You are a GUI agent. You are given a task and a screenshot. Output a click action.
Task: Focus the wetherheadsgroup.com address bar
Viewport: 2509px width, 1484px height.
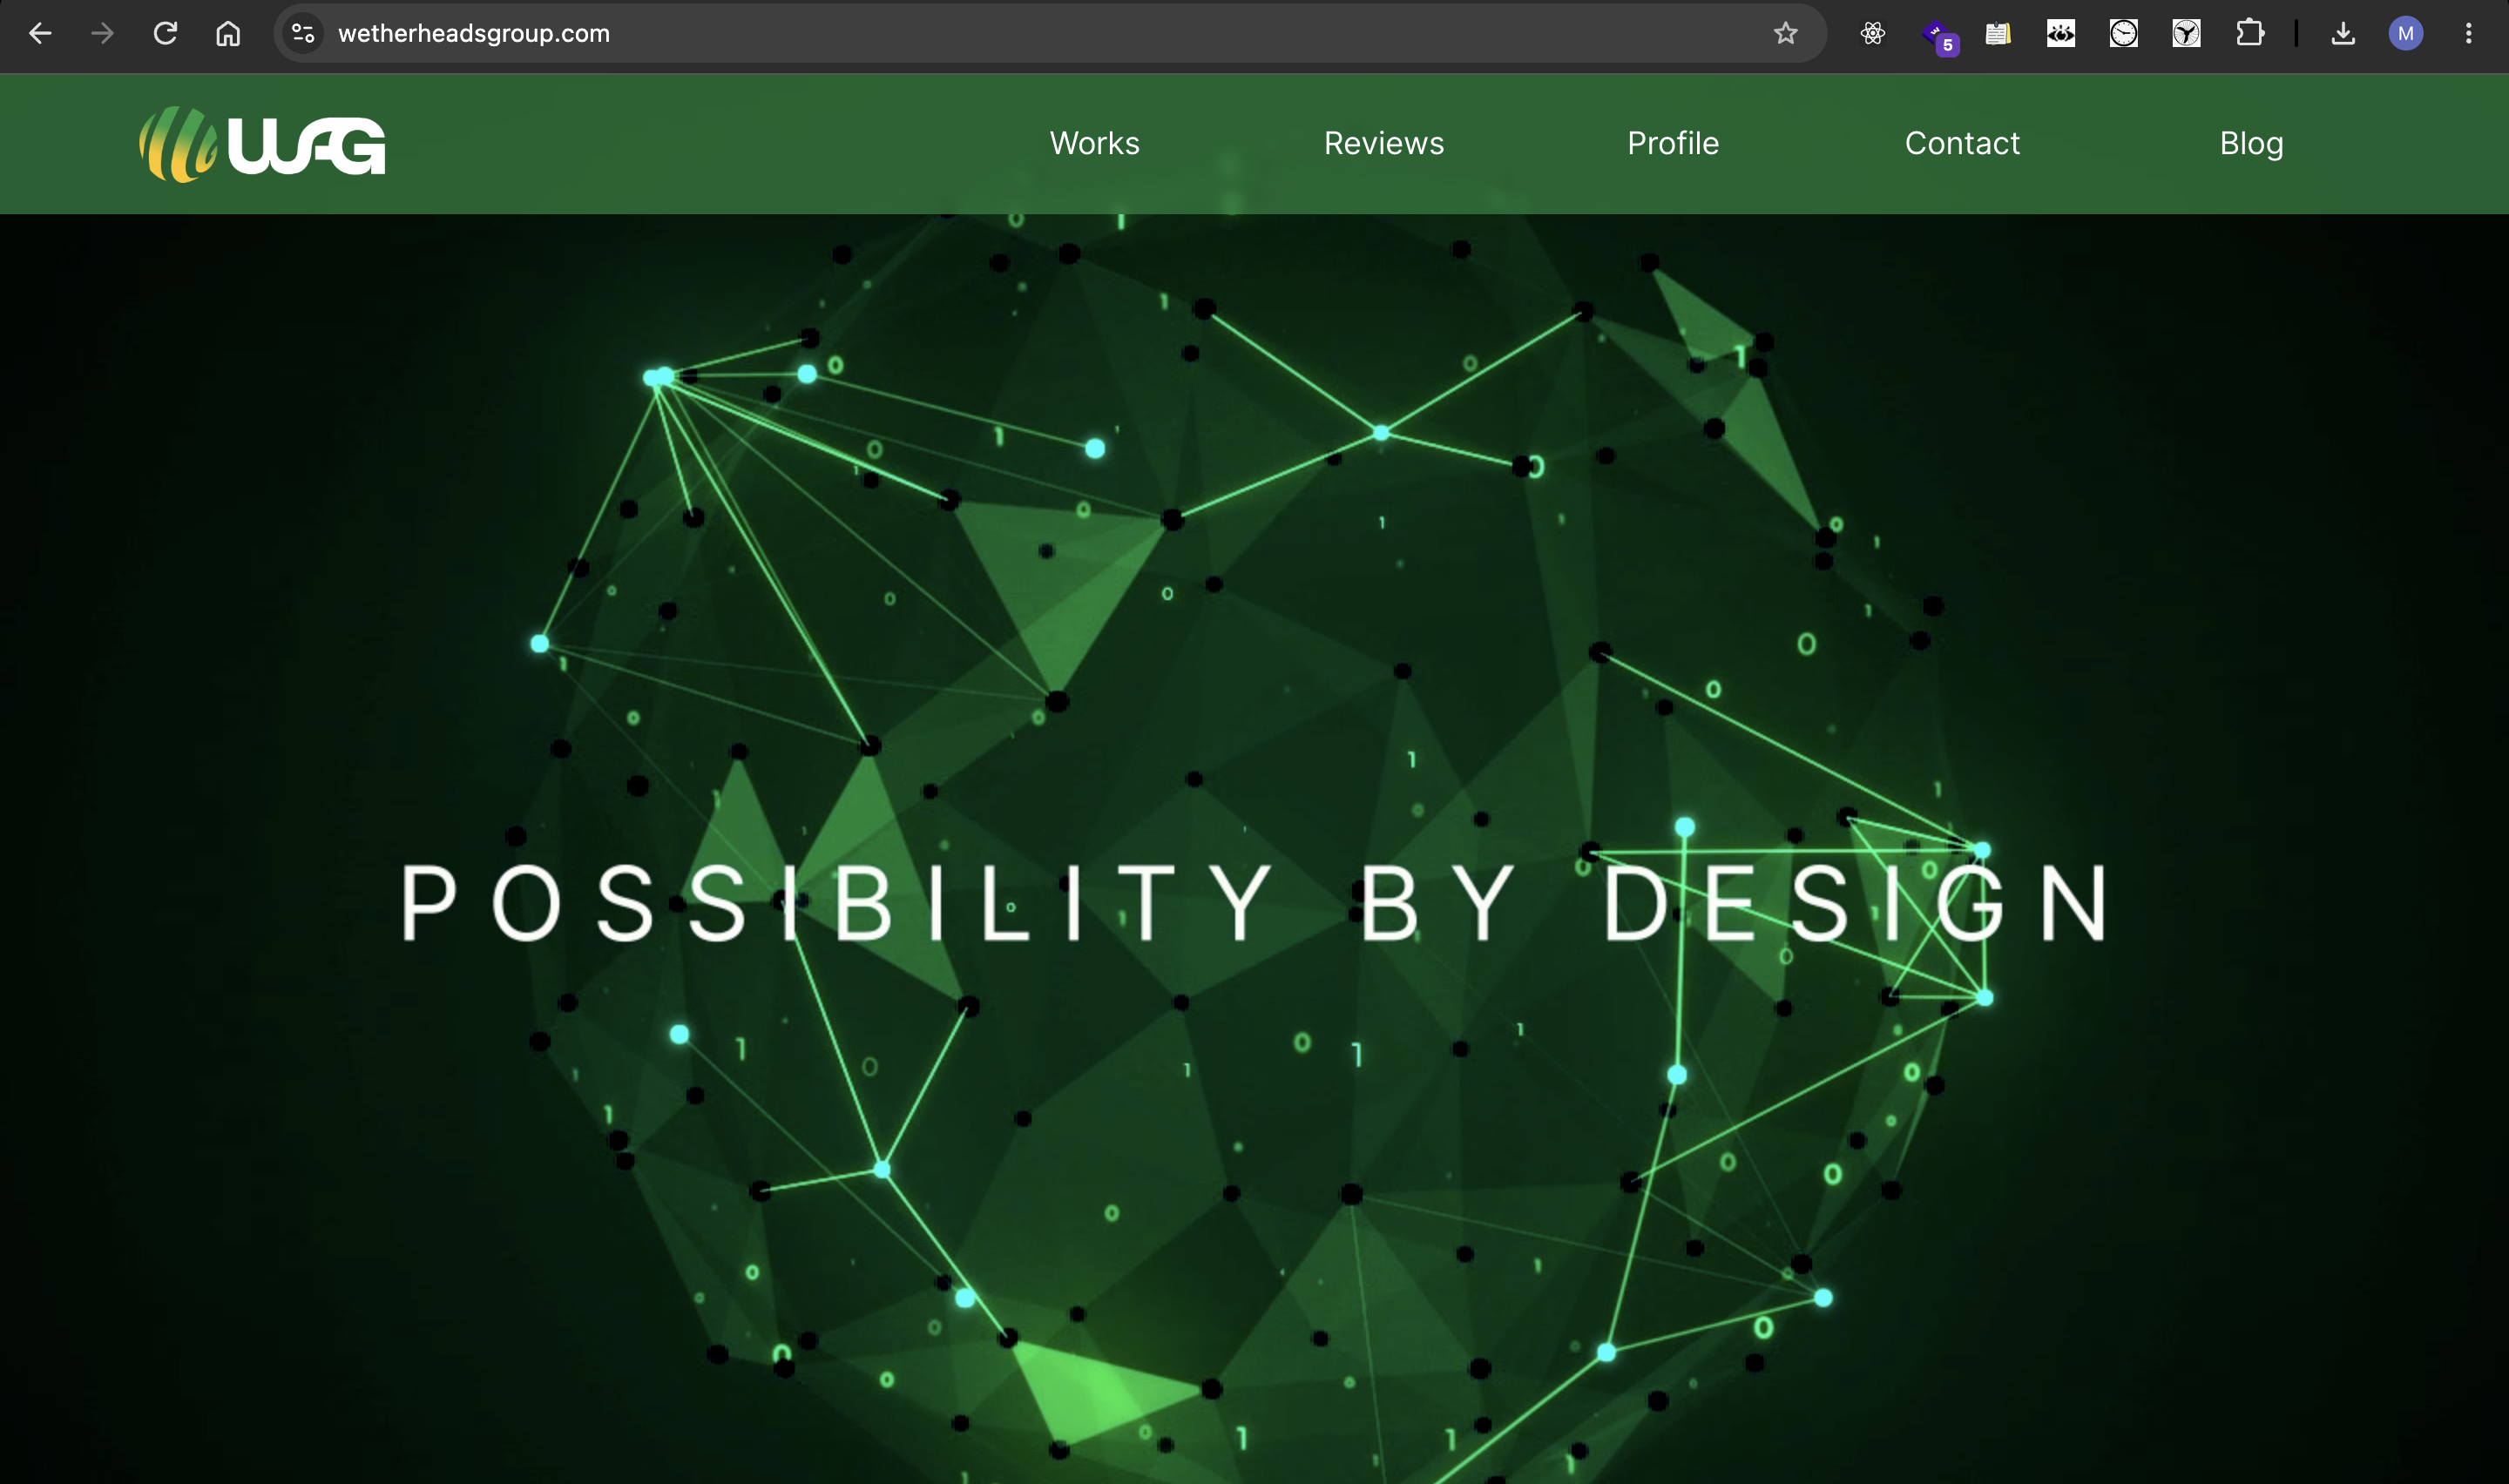1040,33
